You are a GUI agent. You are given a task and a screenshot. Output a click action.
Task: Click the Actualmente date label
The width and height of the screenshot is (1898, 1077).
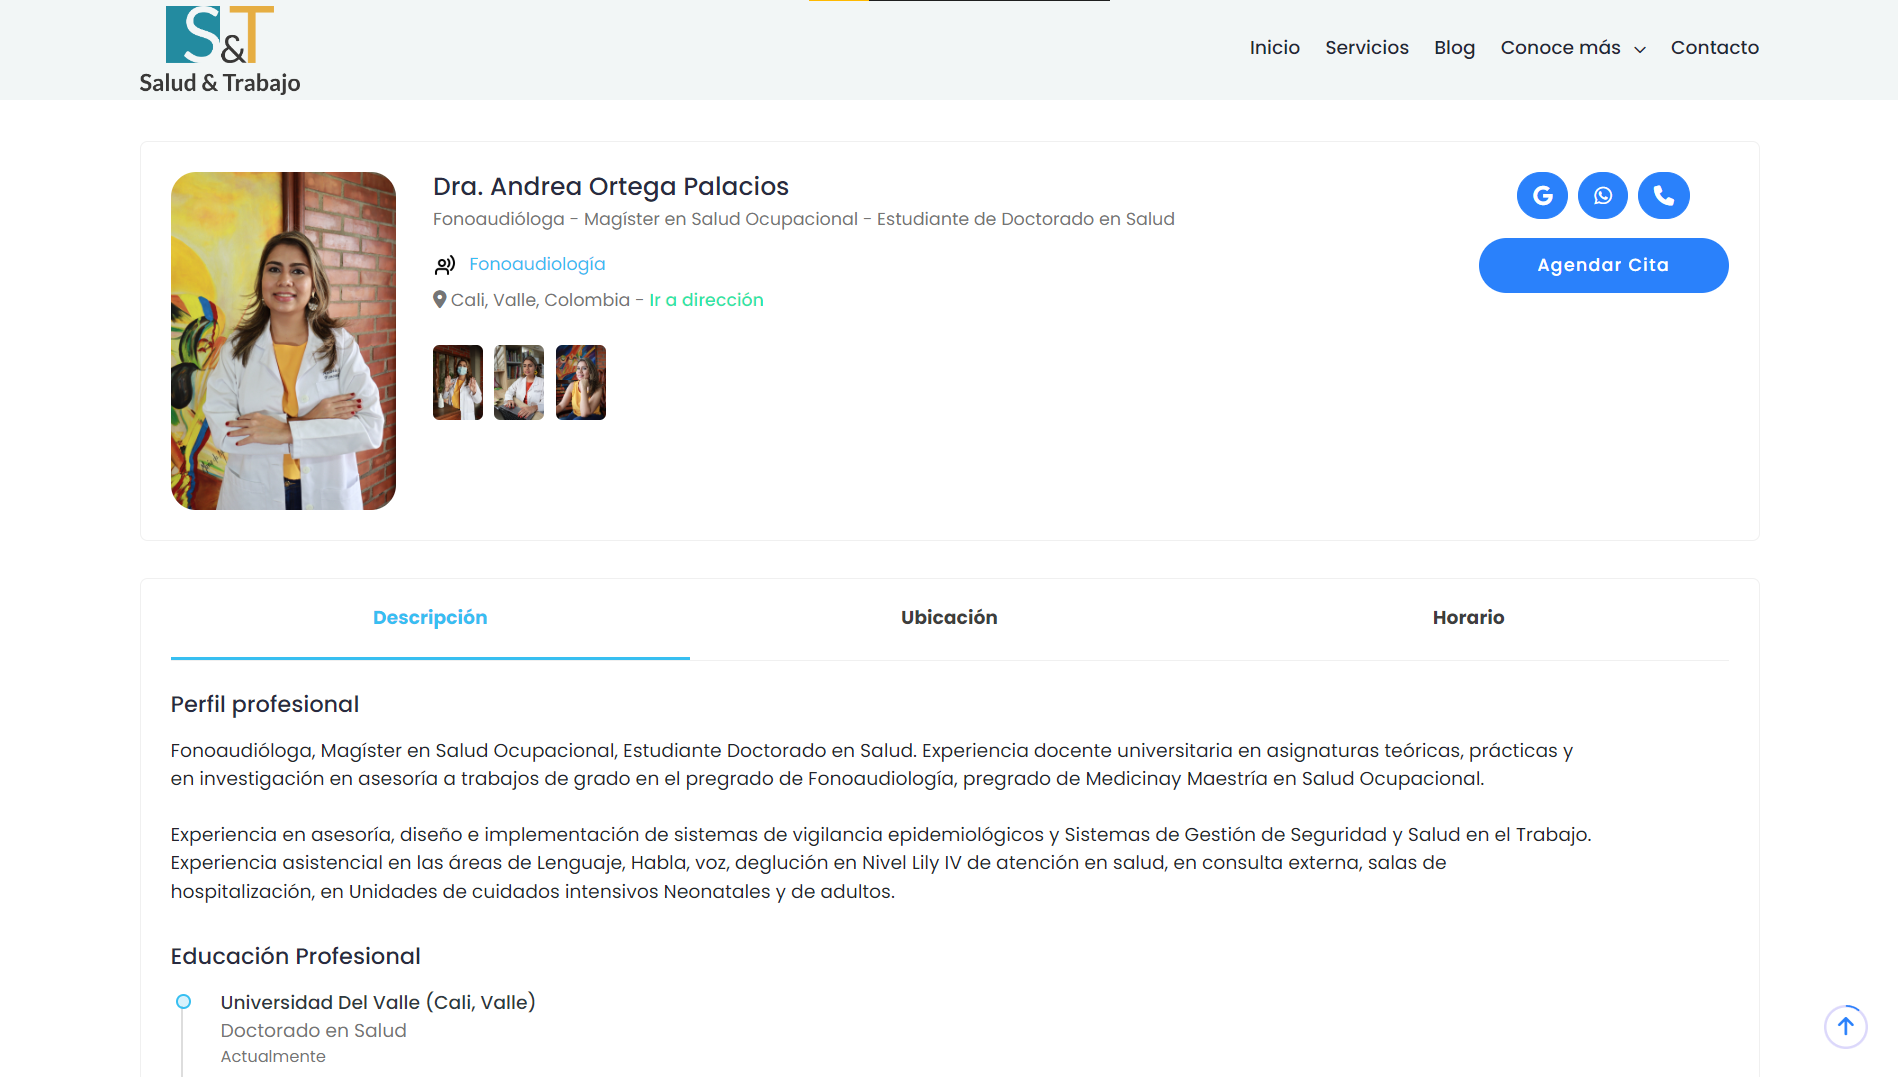[x=273, y=1056]
